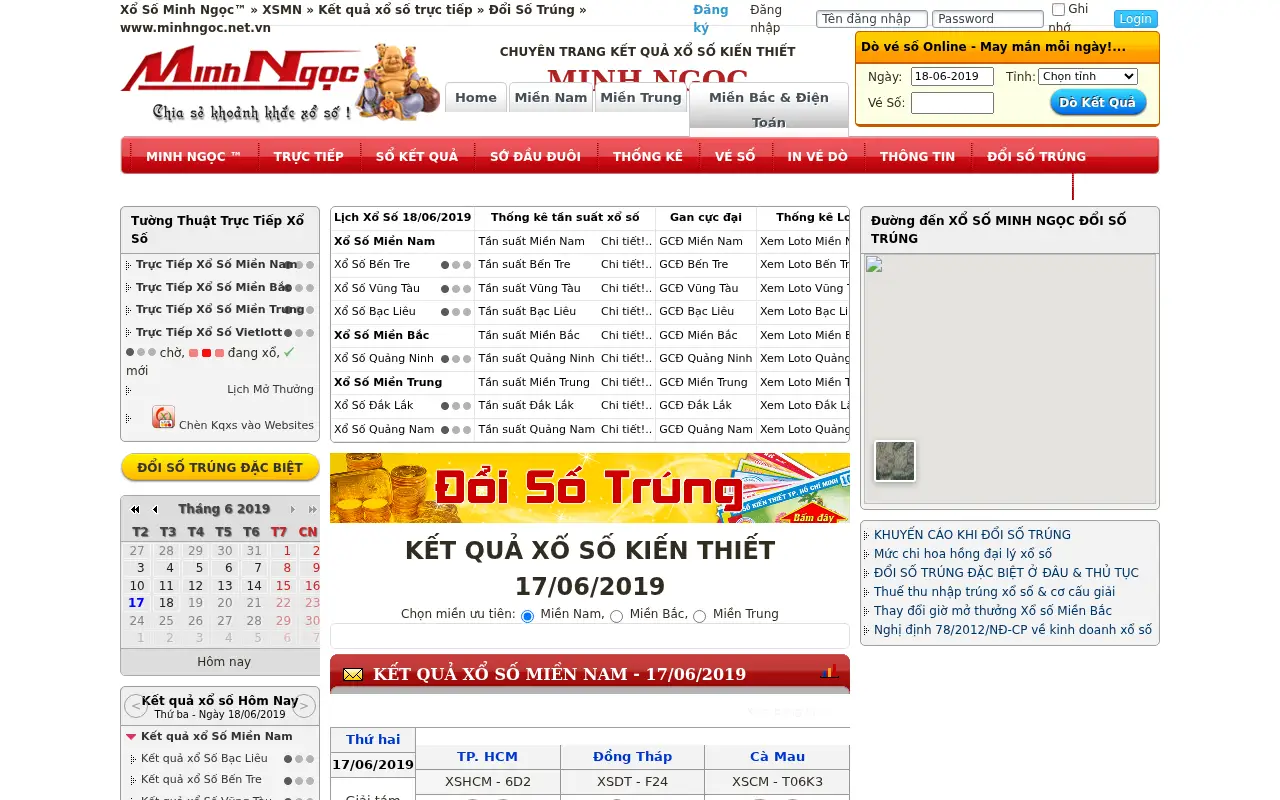Go to previous month in calendar
This screenshot has width=1280, height=800.
coord(155,510)
